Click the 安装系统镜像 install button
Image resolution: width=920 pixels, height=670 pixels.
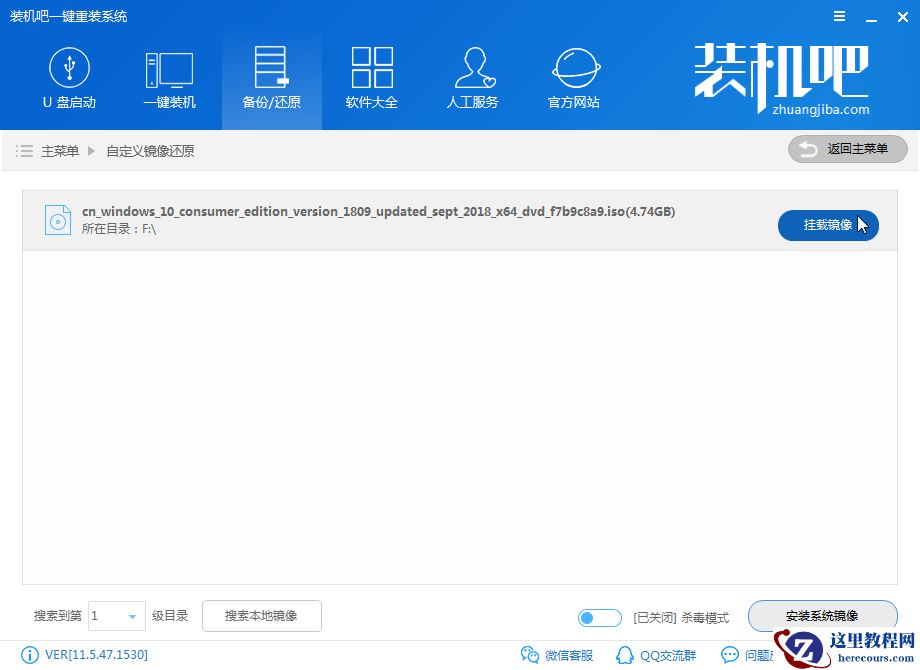tap(822, 616)
